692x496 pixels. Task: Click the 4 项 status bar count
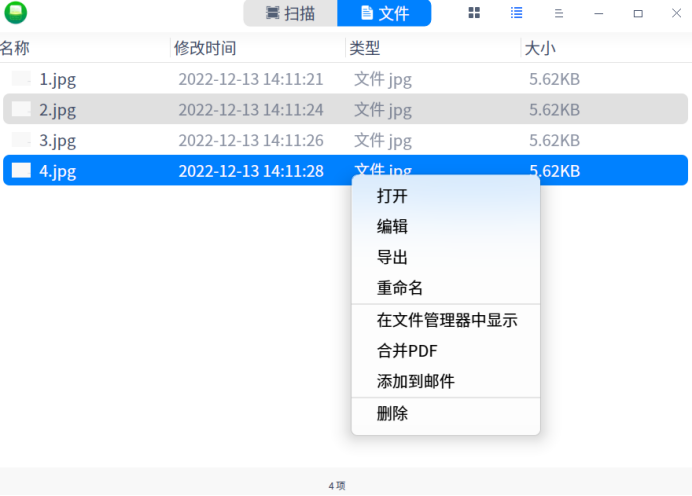(337, 486)
